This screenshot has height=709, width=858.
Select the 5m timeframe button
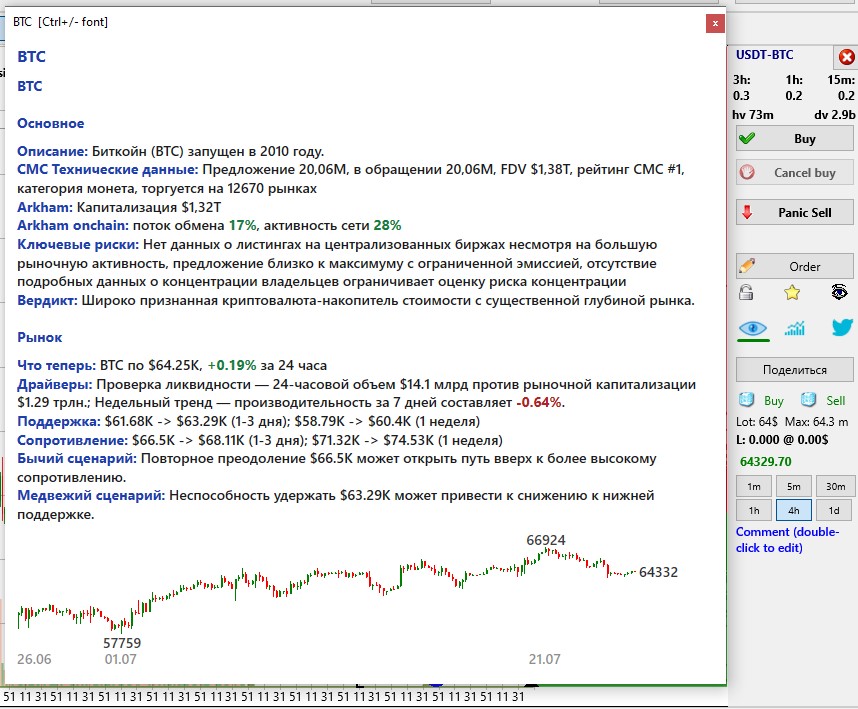tap(793, 486)
